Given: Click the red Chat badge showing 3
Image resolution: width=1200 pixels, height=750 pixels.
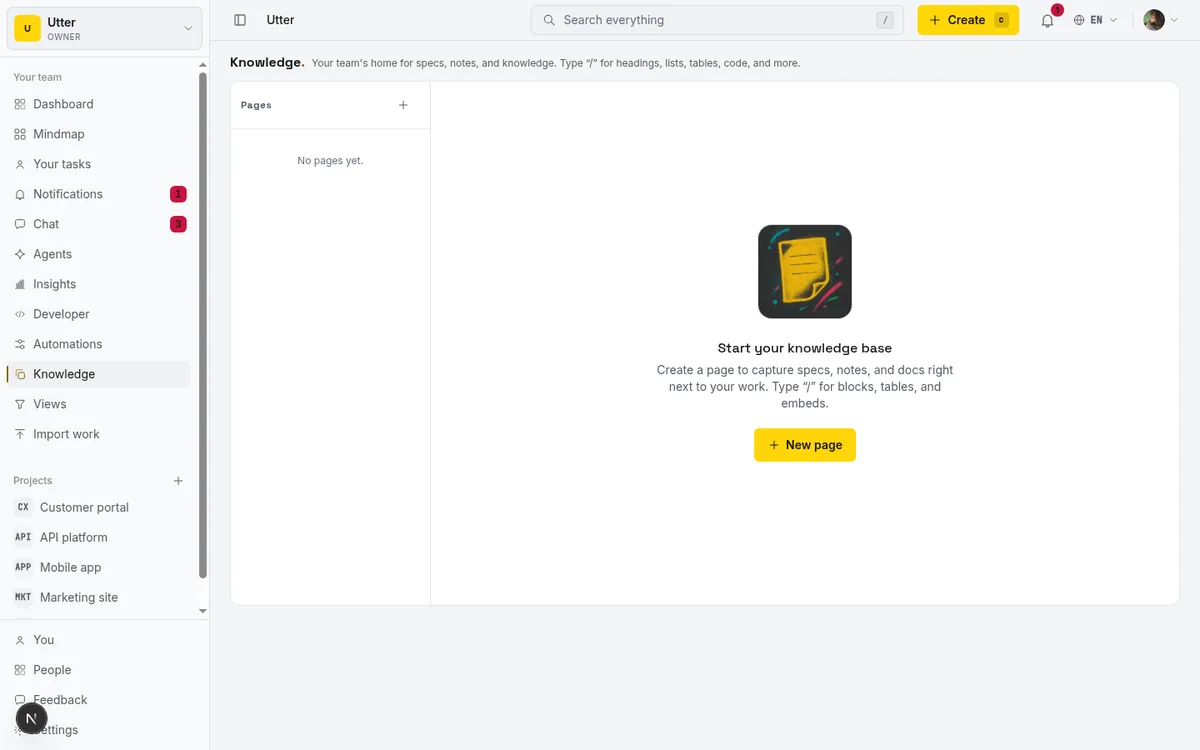Looking at the screenshot, I should pos(178,224).
